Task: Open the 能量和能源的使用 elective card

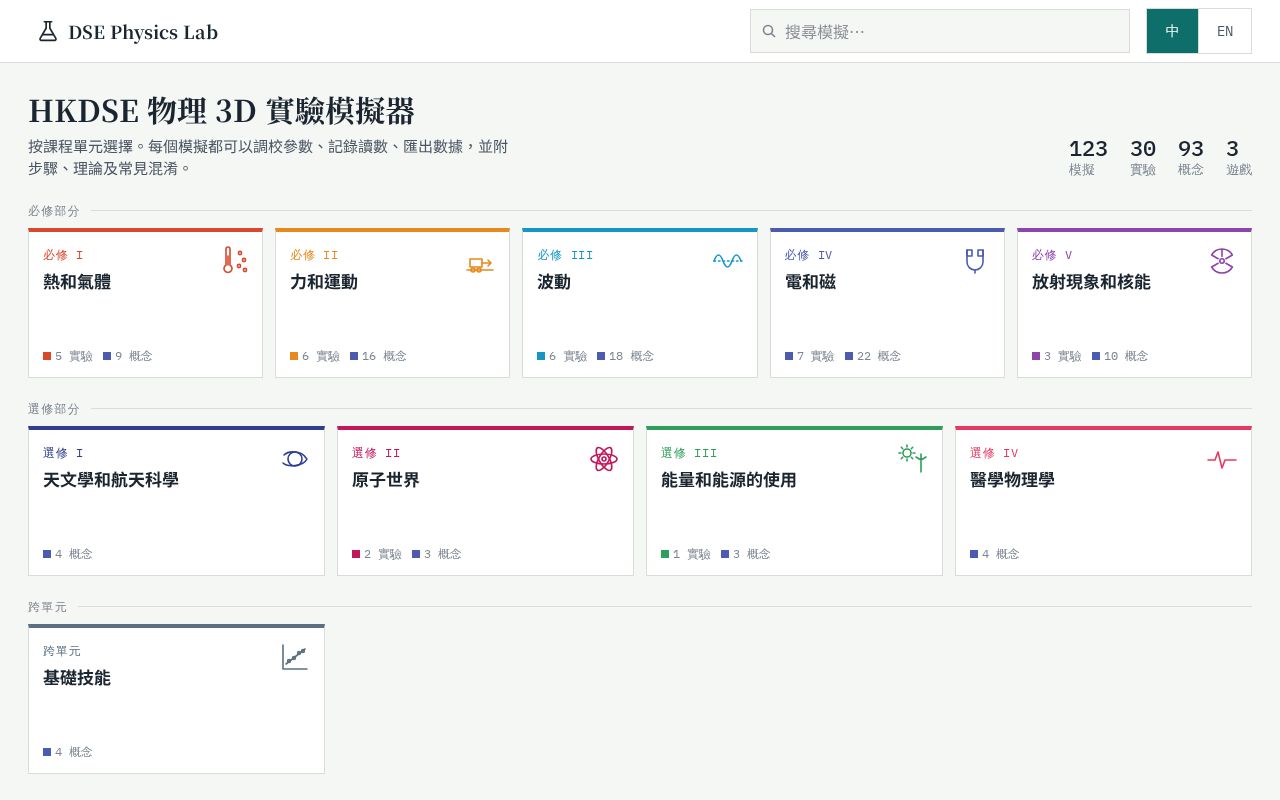Action: (x=794, y=501)
